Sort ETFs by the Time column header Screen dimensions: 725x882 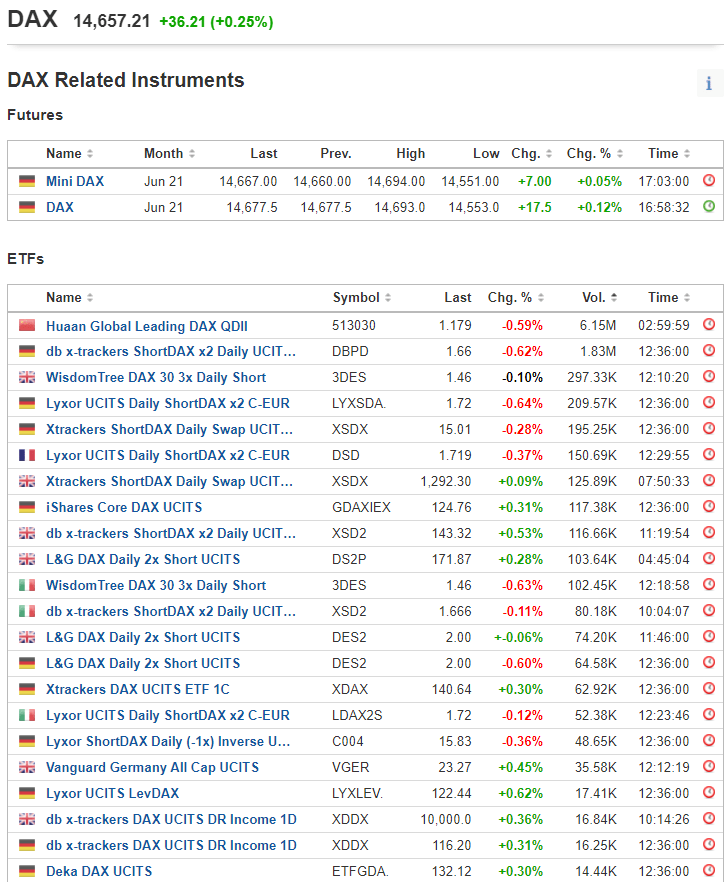tap(668, 297)
